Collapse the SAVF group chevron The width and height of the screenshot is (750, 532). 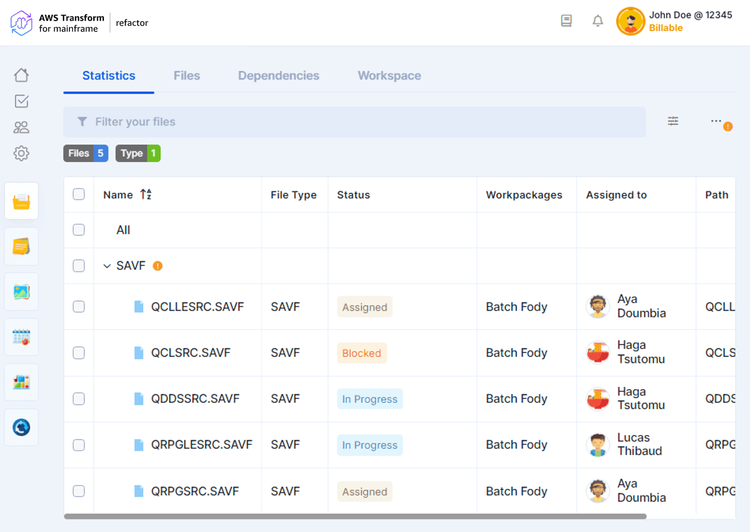click(x=107, y=266)
